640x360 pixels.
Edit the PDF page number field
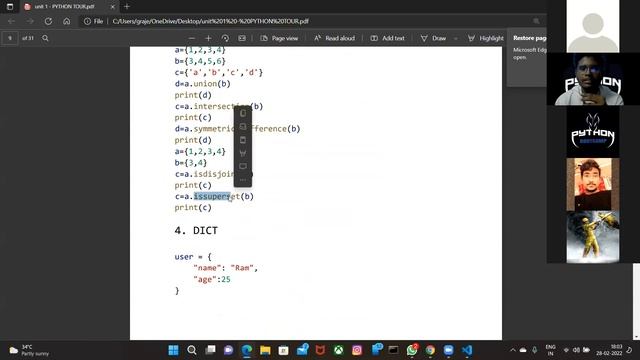(10, 38)
